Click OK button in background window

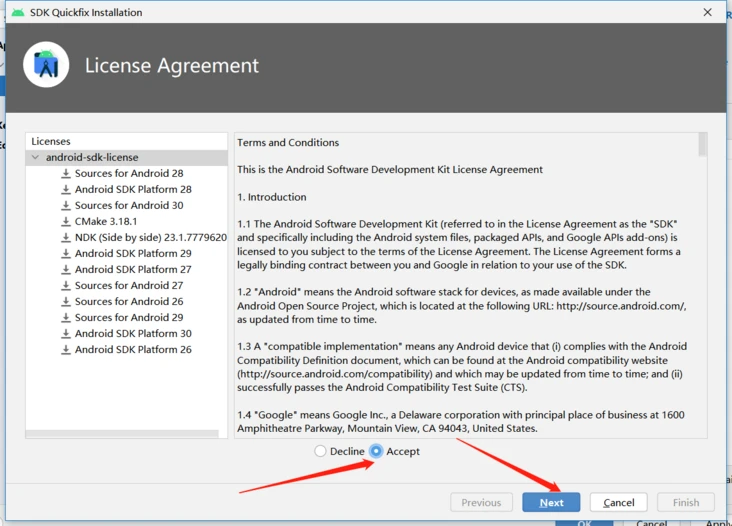584,523
